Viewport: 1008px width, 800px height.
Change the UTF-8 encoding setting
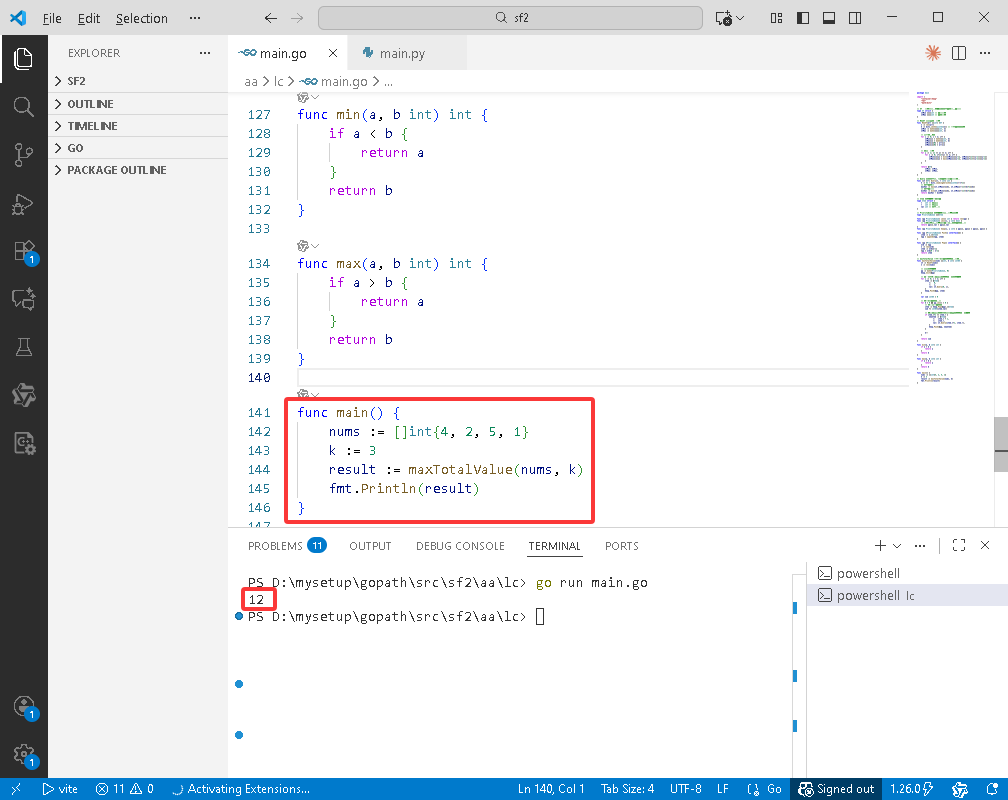685,789
